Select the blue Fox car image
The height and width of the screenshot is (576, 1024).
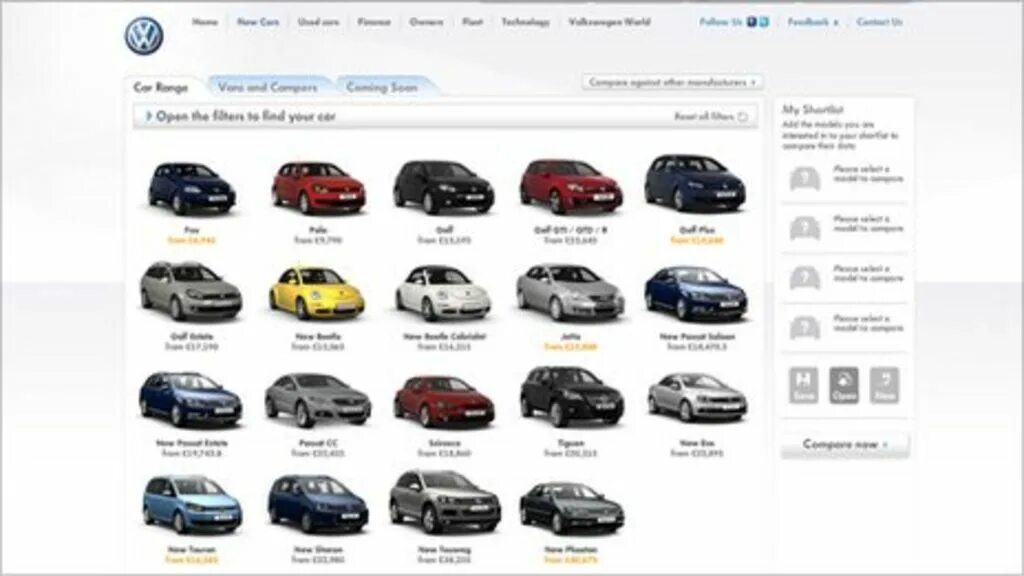[x=191, y=188]
